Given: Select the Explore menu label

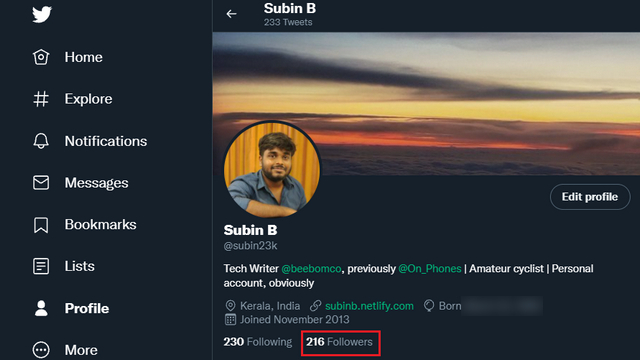Looking at the screenshot, I should click(x=88, y=99).
